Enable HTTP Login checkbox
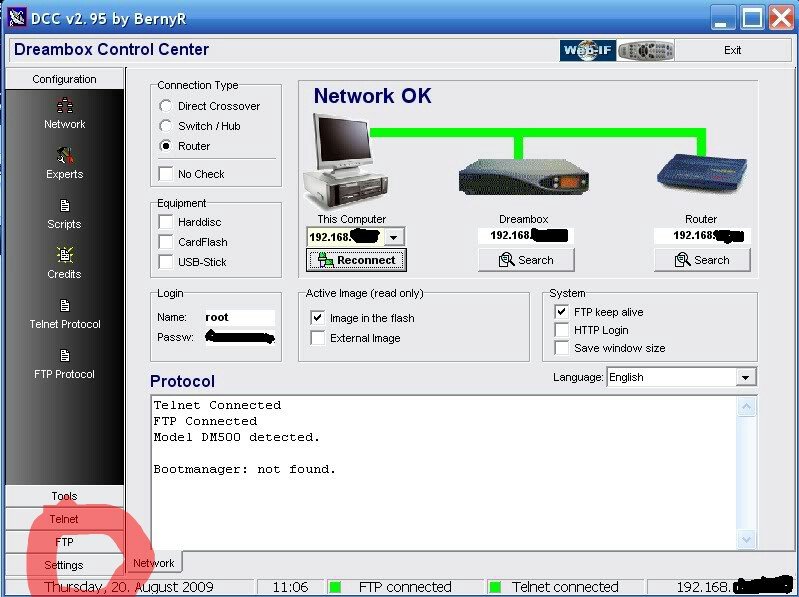 pyautogui.click(x=562, y=330)
